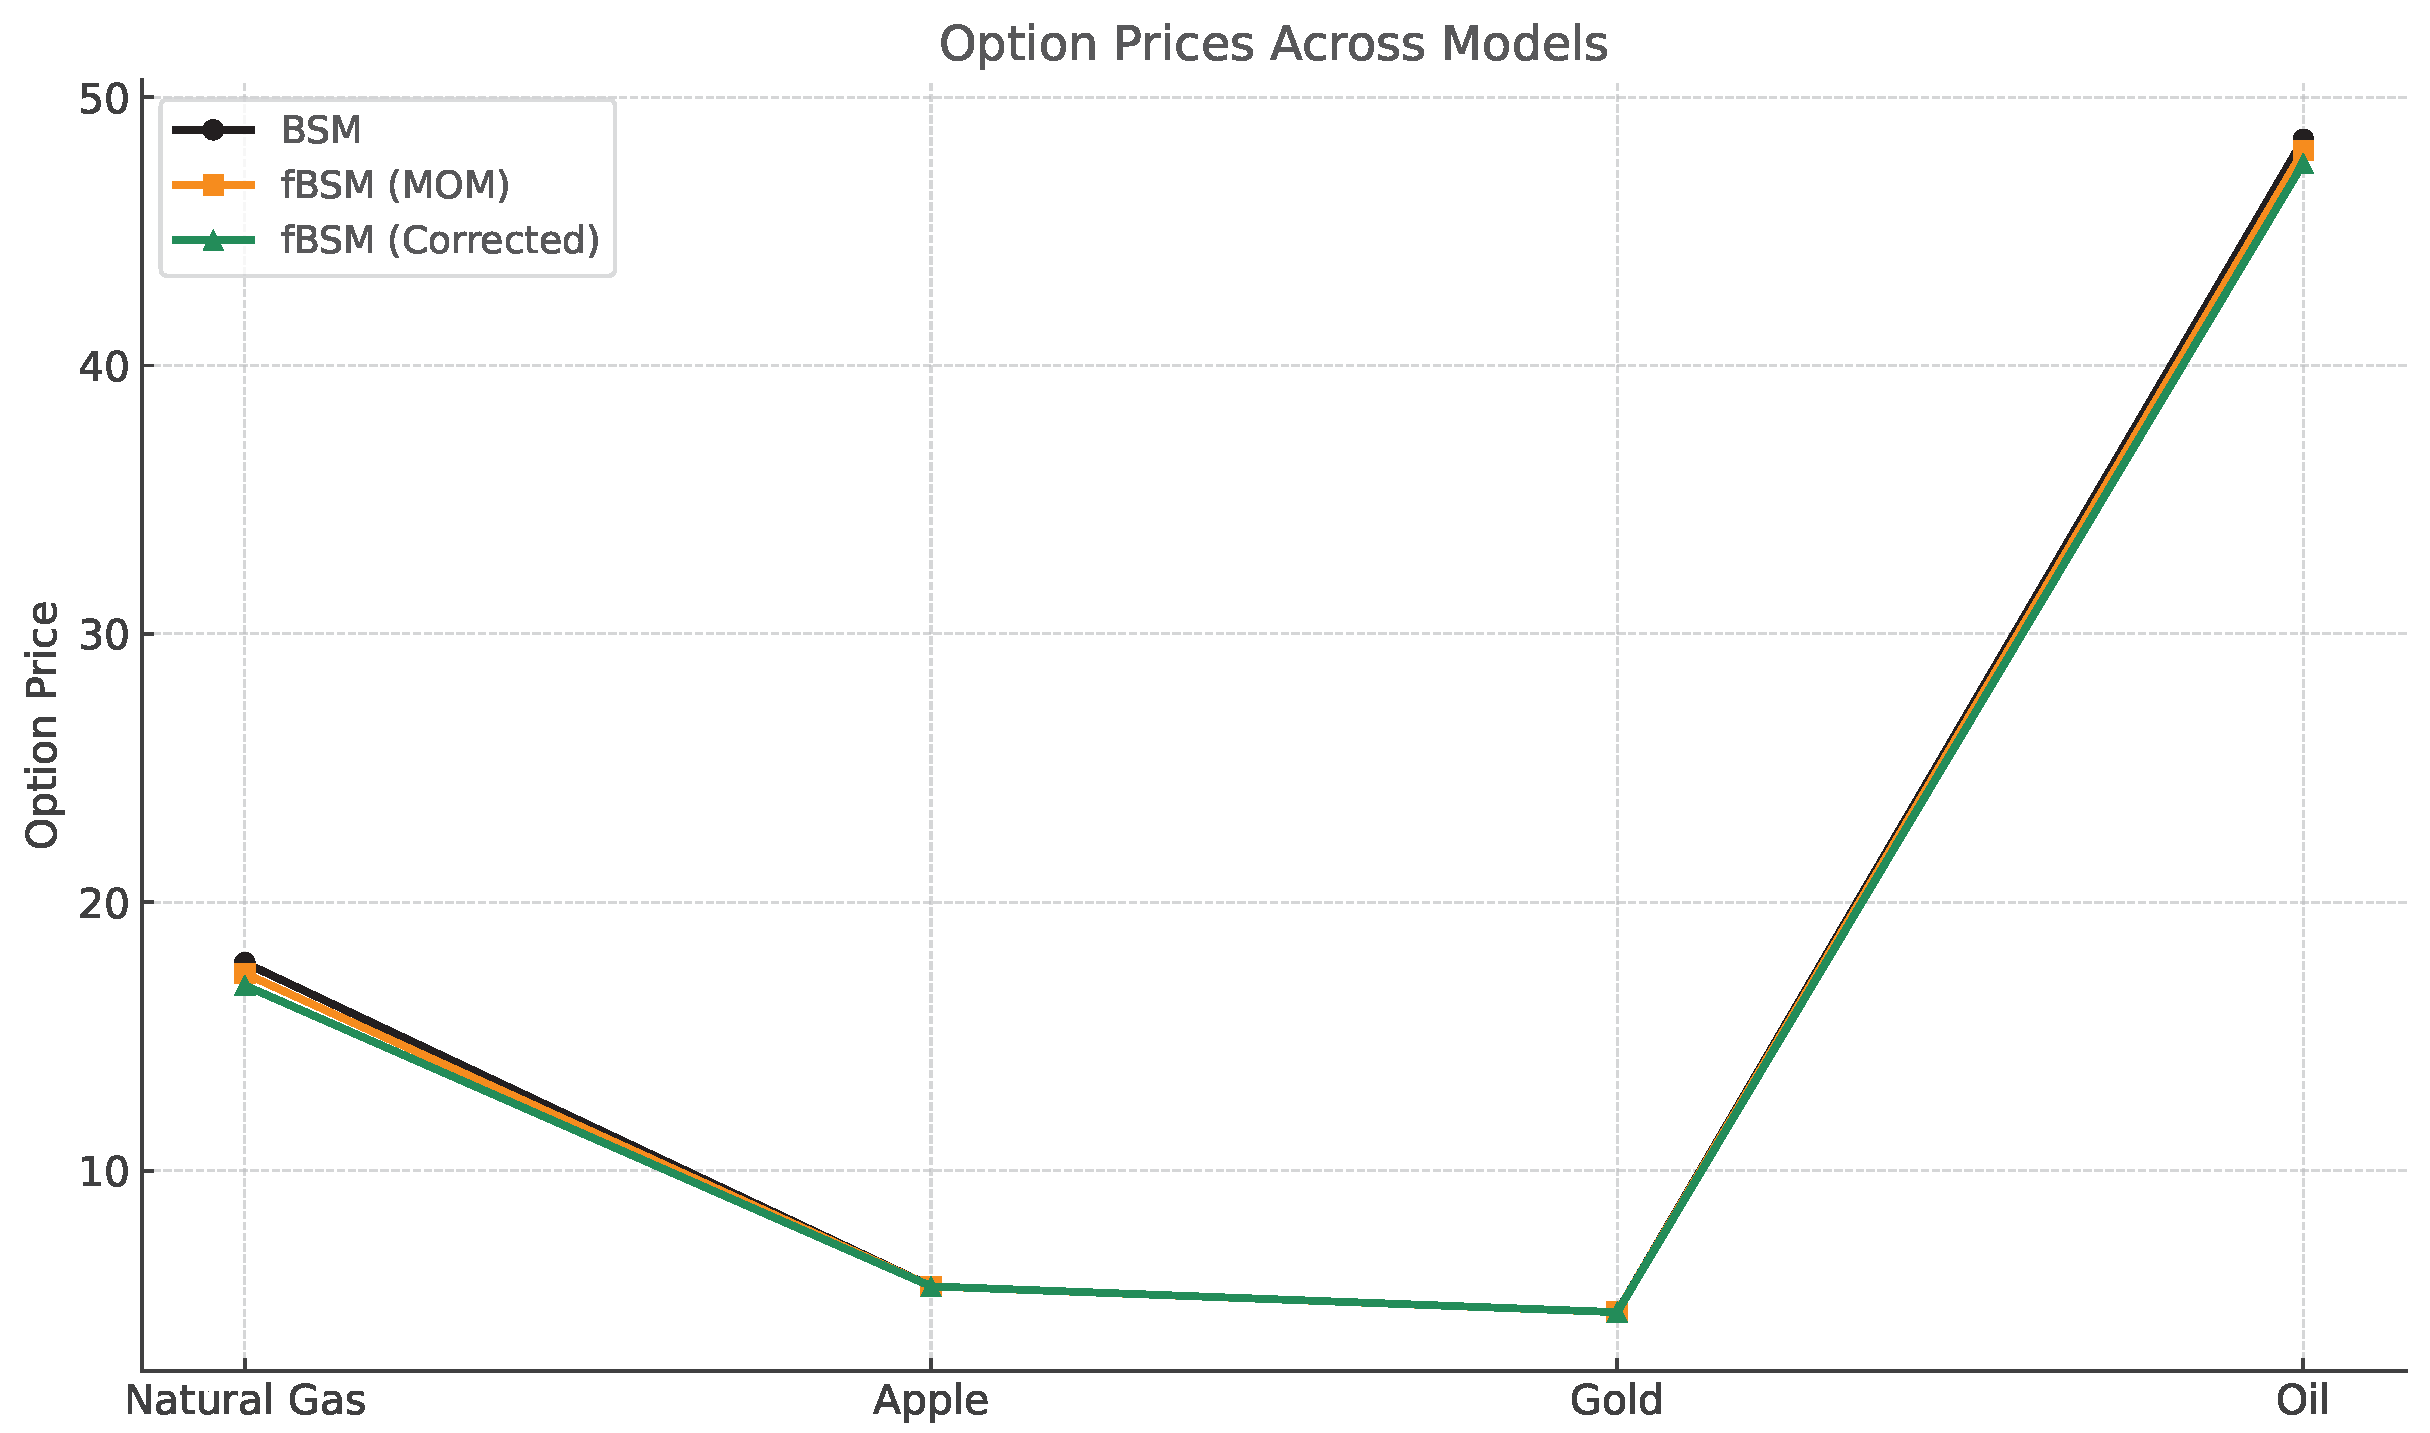Viewport: 2430px width, 1433px height.
Task: Click the "fBSM (MOM)" legend label text
Action: (395, 185)
